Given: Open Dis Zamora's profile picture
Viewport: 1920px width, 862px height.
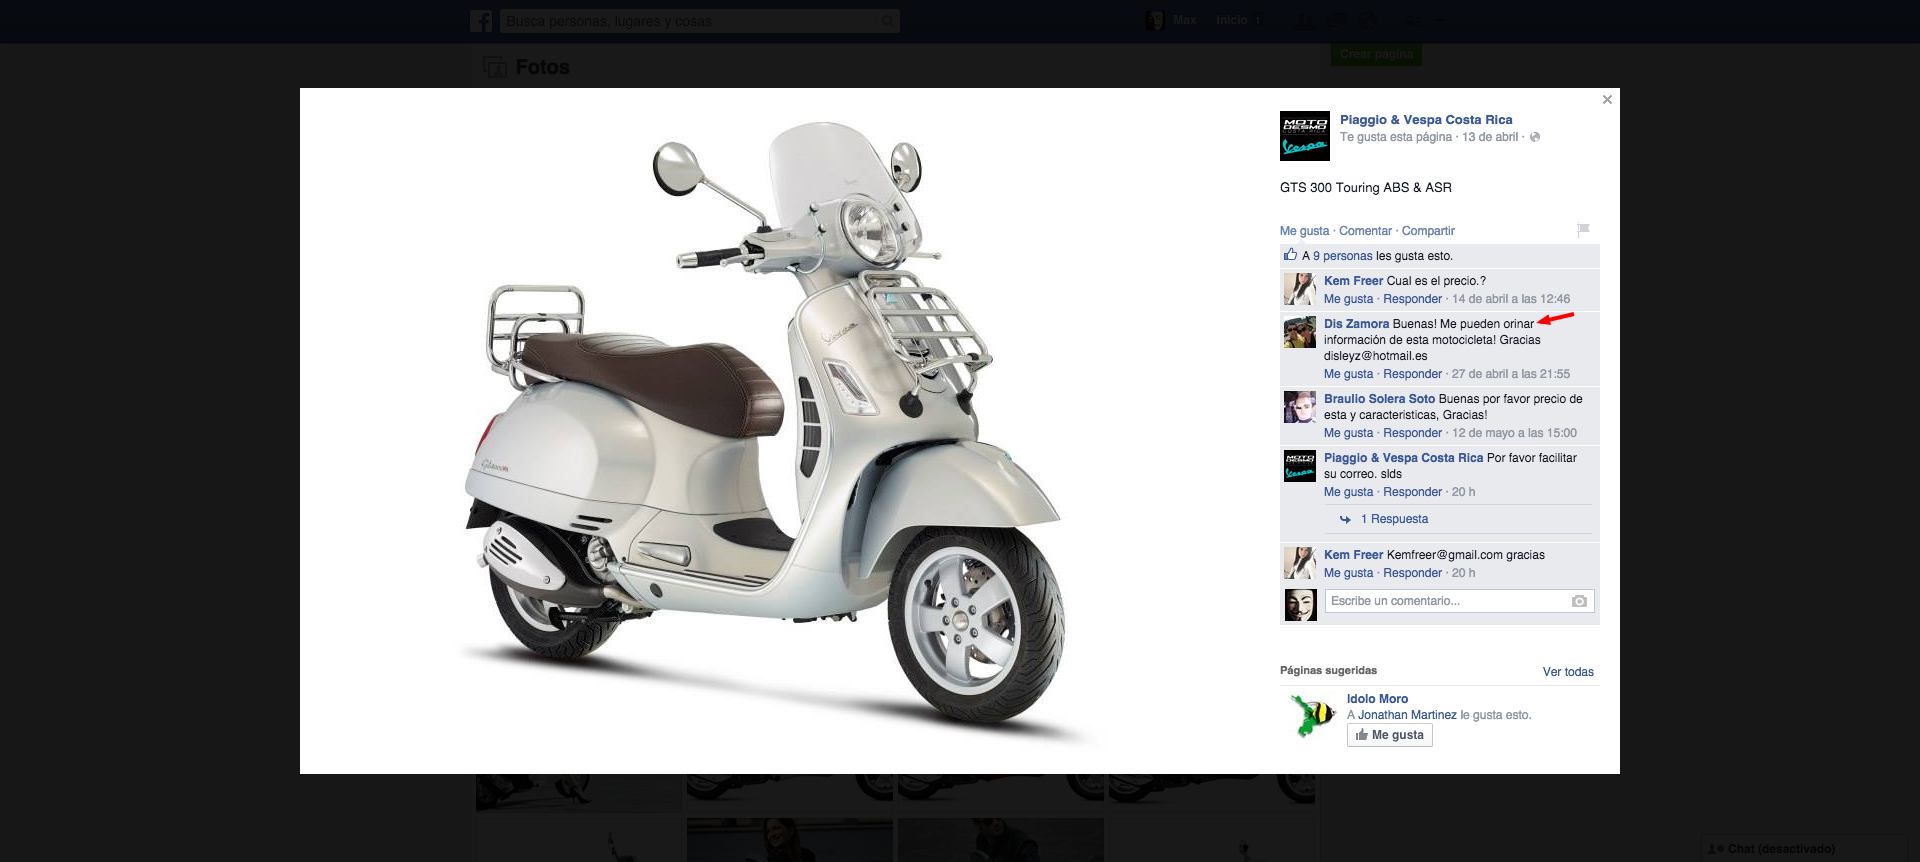Looking at the screenshot, I should click(1299, 332).
